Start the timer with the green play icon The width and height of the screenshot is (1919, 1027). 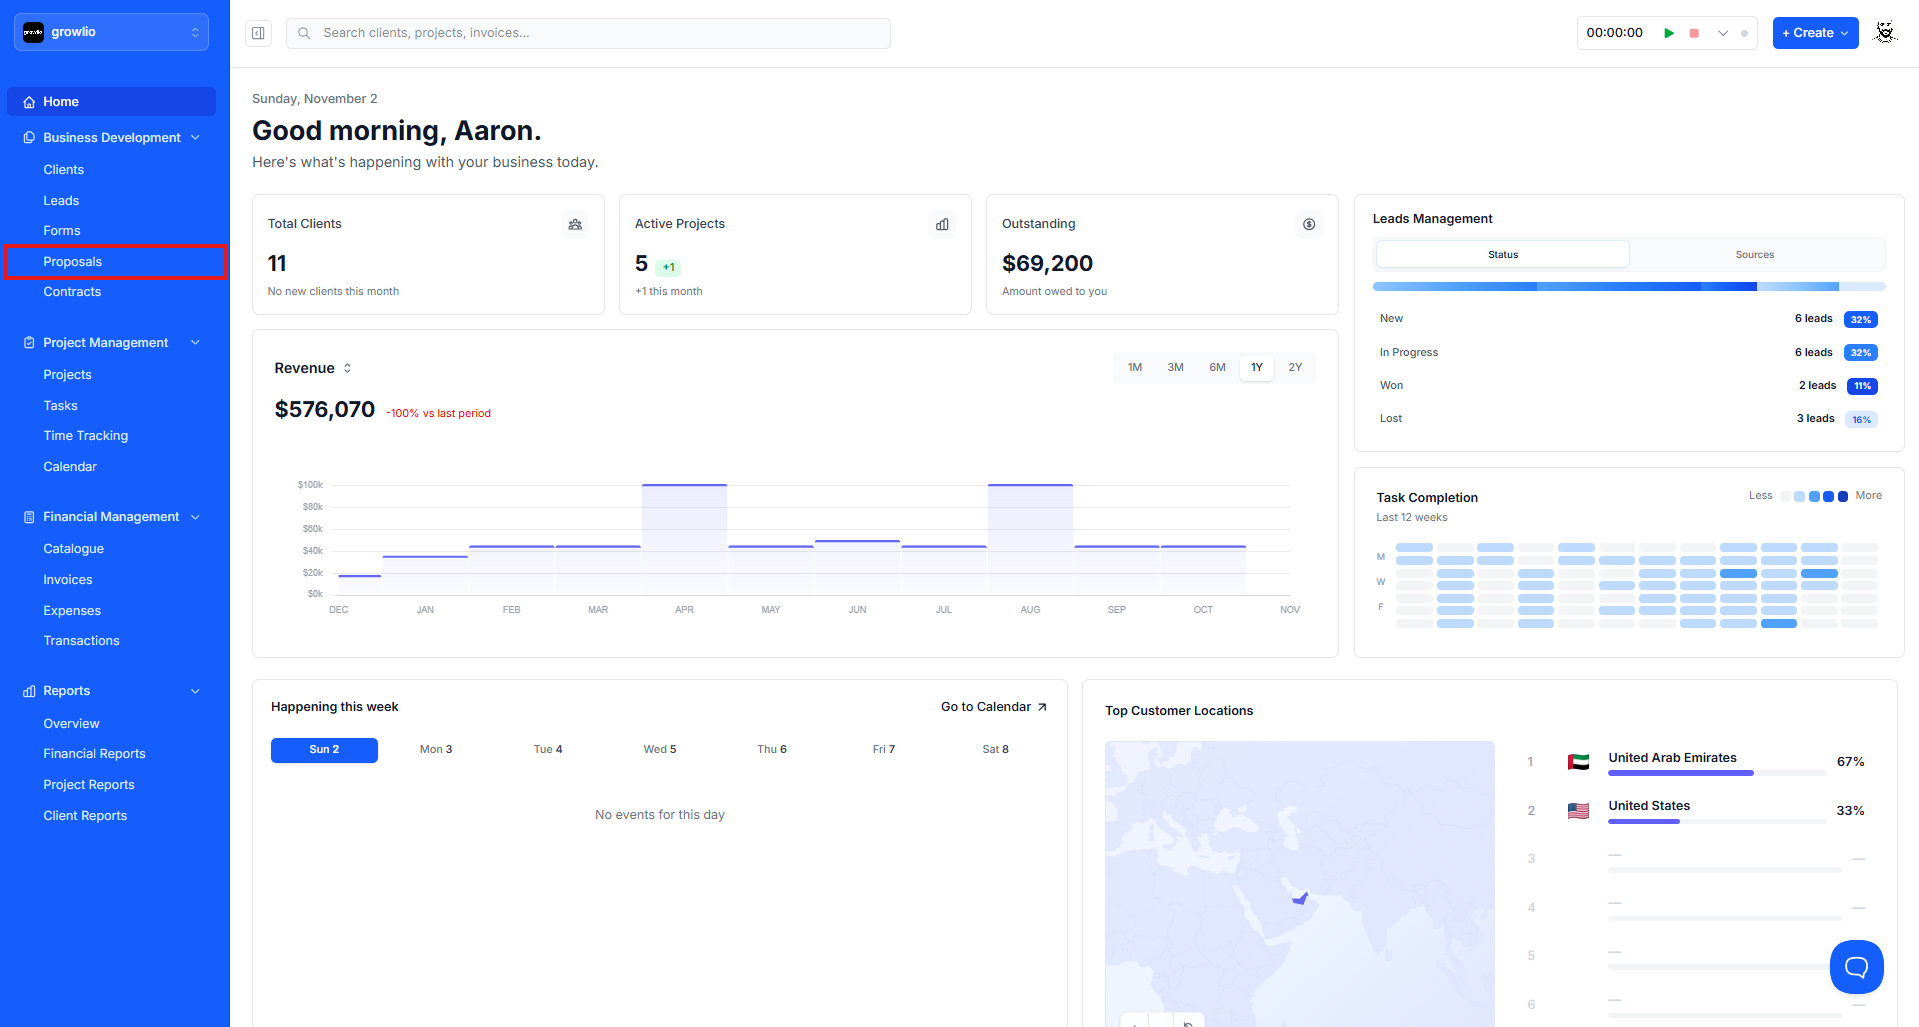coord(1669,33)
